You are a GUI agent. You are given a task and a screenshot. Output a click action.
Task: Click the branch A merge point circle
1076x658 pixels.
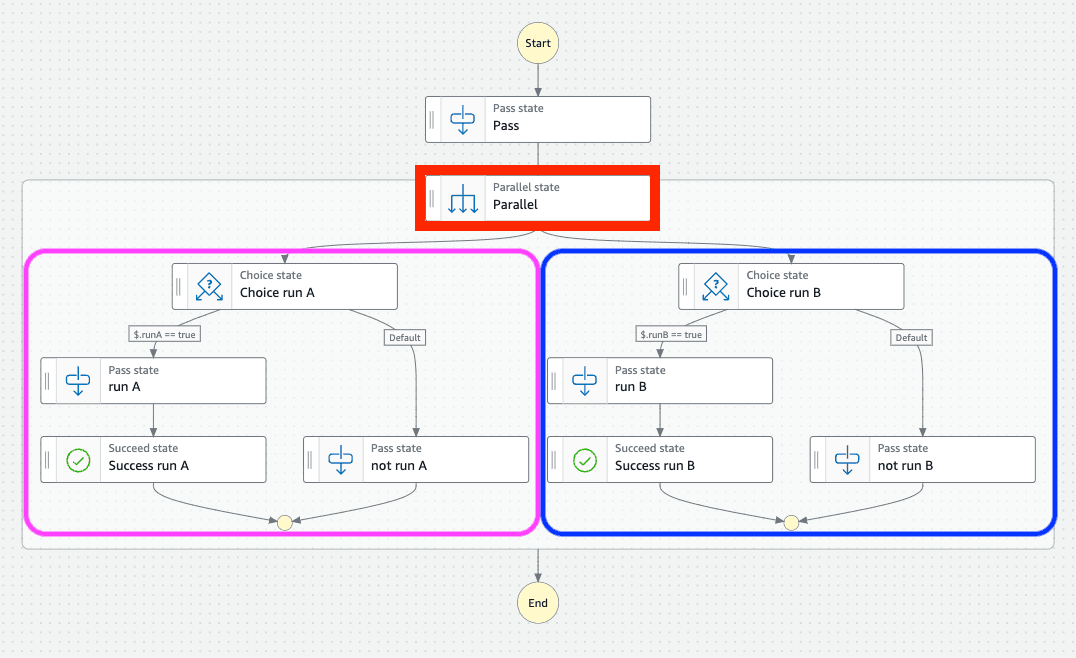(284, 522)
